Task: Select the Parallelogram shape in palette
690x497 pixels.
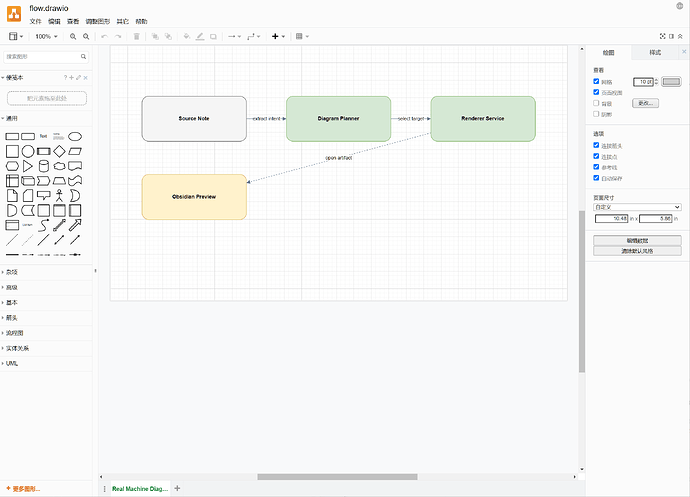Action: (75, 151)
